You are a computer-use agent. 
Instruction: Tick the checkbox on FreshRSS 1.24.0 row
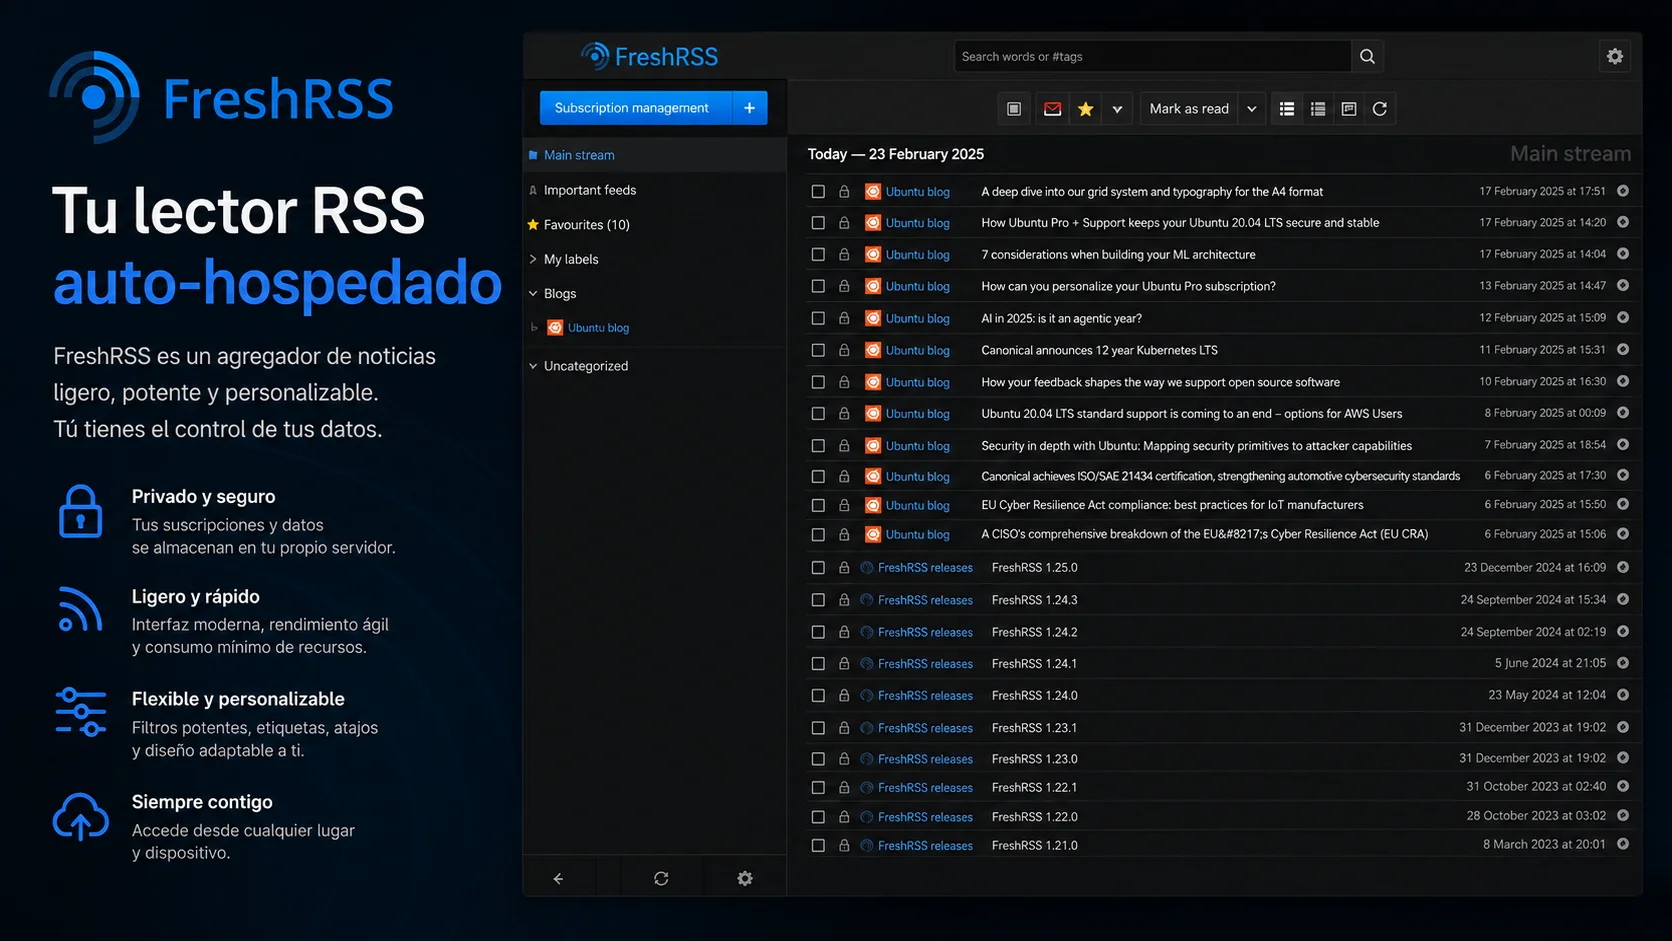[818, 695]
